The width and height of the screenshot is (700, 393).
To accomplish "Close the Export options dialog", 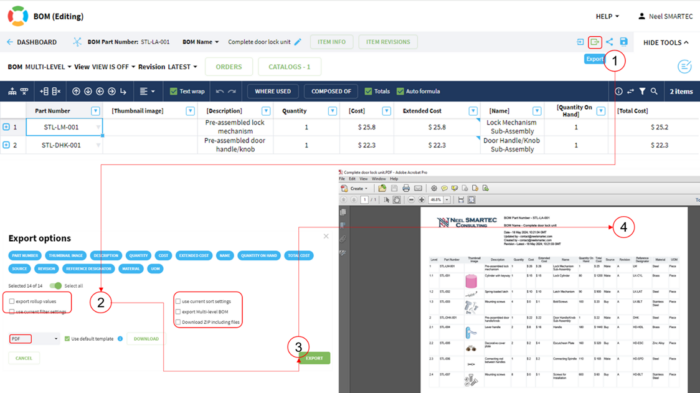I will [x=326, y=236].
